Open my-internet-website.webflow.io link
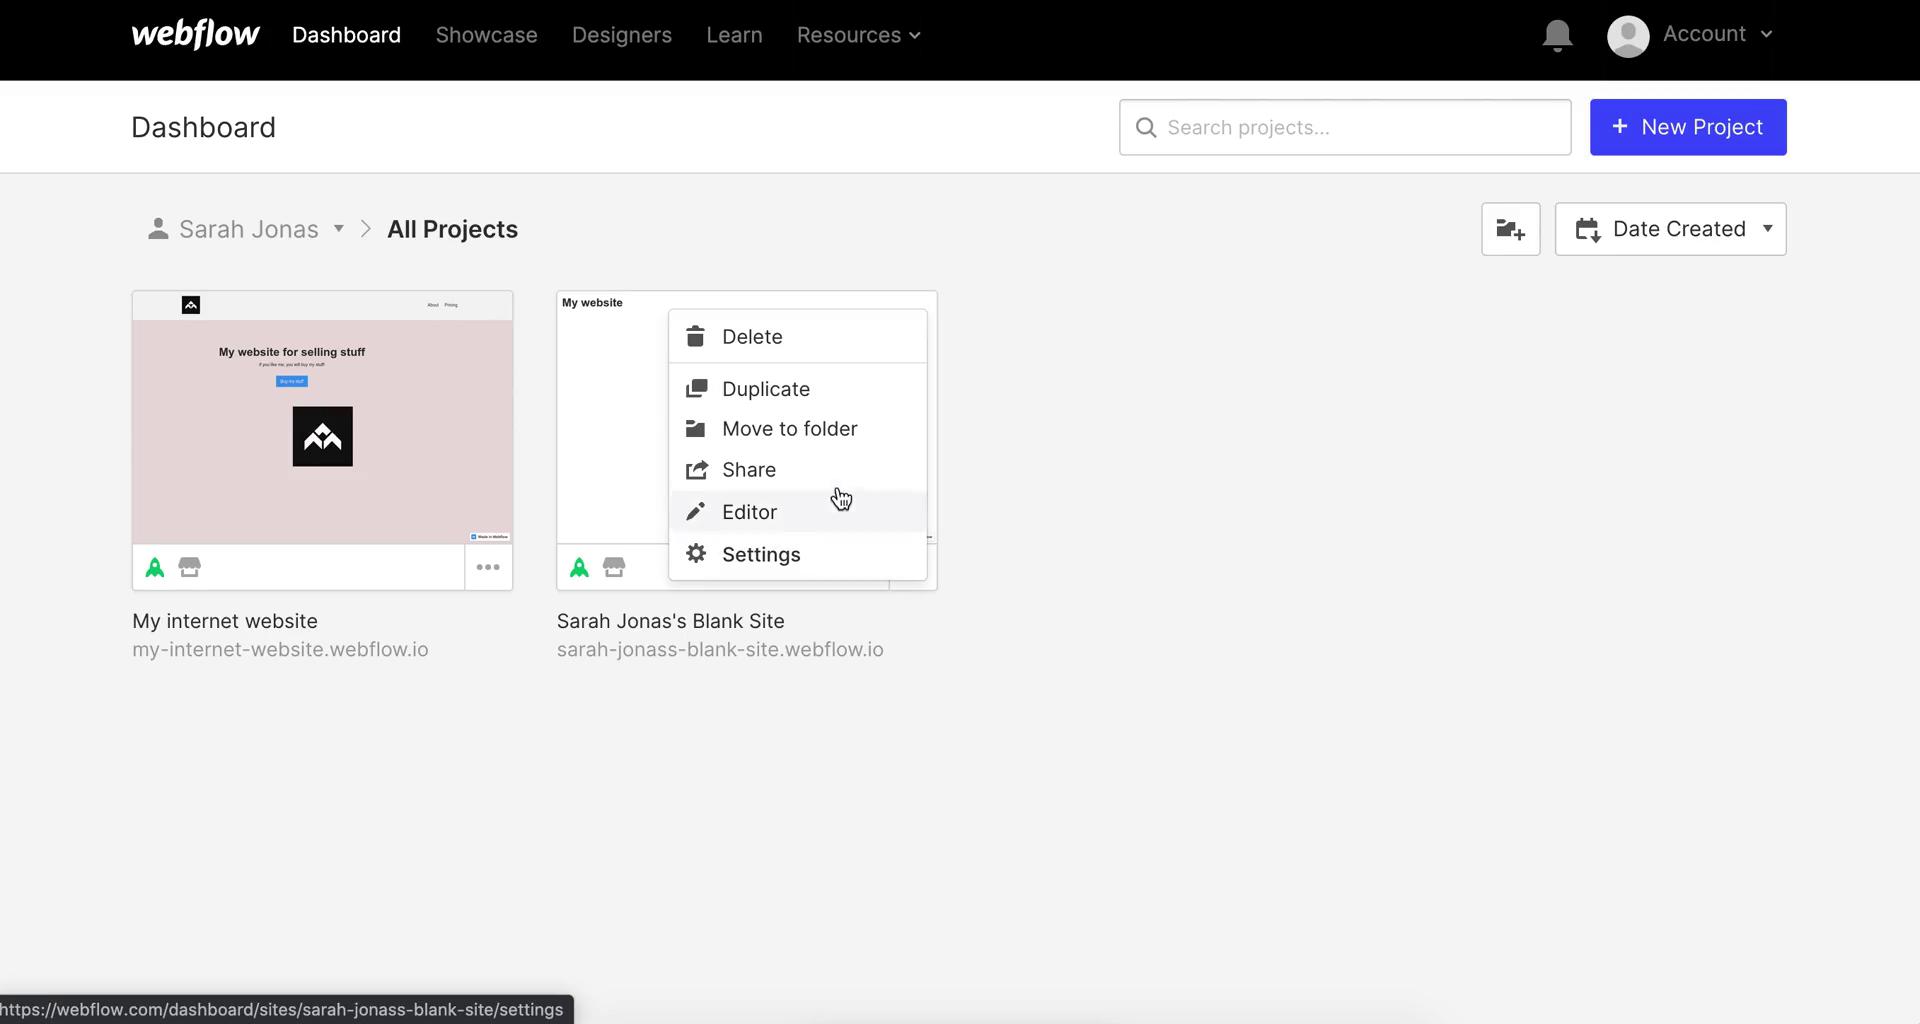The image size is (1920, 1024). [x=280, y=649]
